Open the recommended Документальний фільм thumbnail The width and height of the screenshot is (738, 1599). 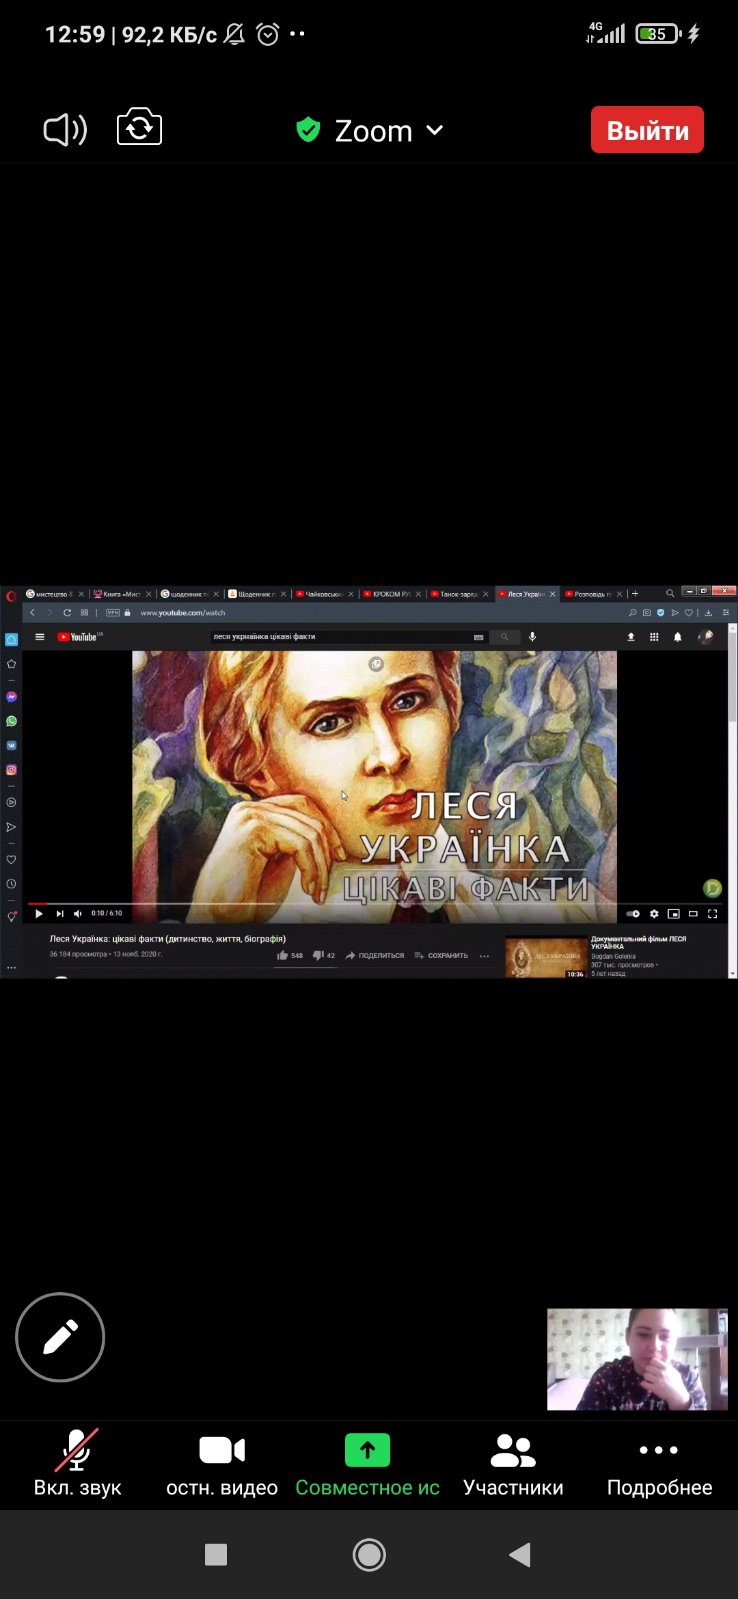pyautogui.click(x=546, y=957)
